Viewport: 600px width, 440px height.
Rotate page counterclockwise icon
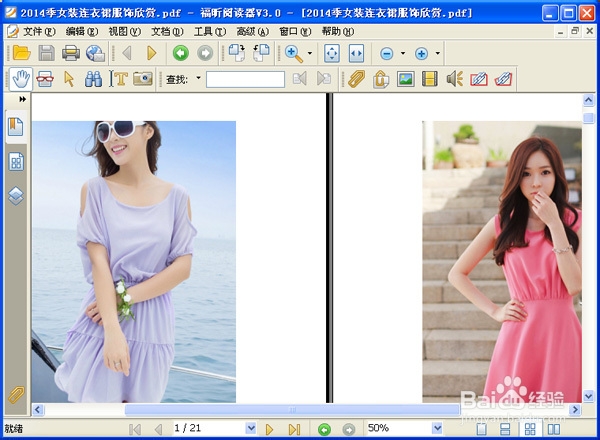coord(261,53)
